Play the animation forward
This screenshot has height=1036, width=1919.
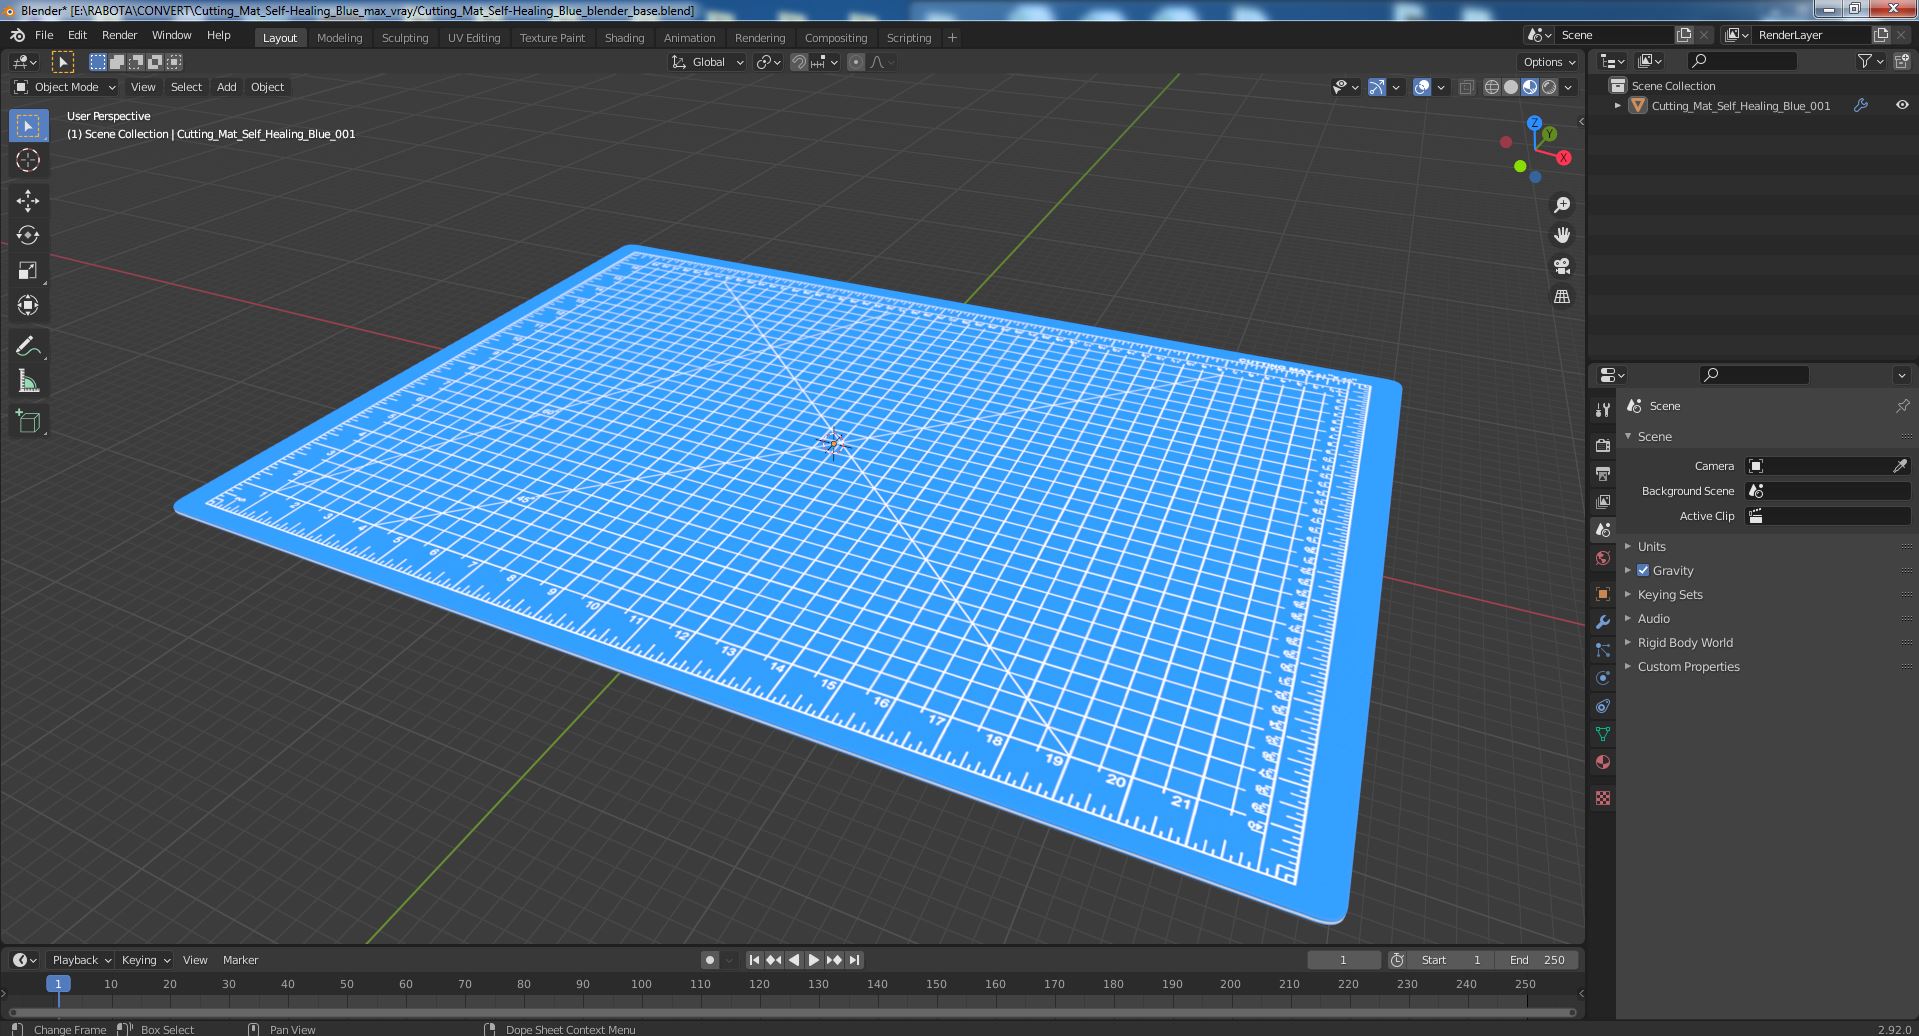click(814, 960)
